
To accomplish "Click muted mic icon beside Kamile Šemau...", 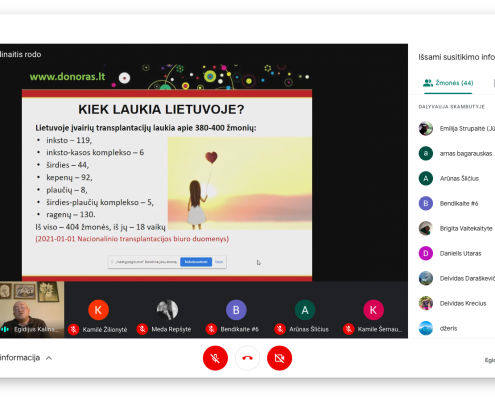I will [349, 330].
